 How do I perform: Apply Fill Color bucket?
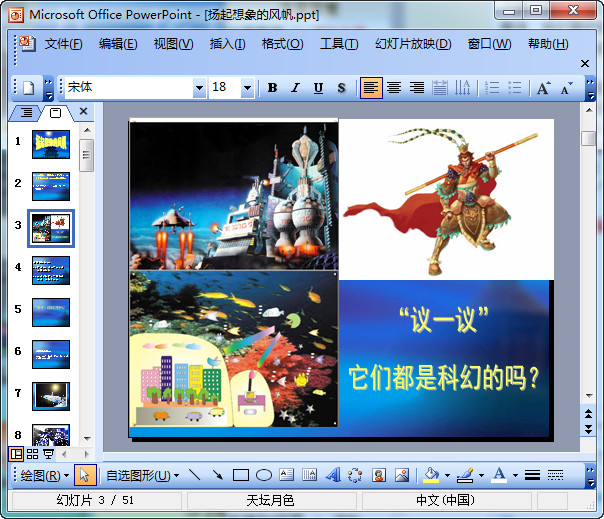(431, 475)
